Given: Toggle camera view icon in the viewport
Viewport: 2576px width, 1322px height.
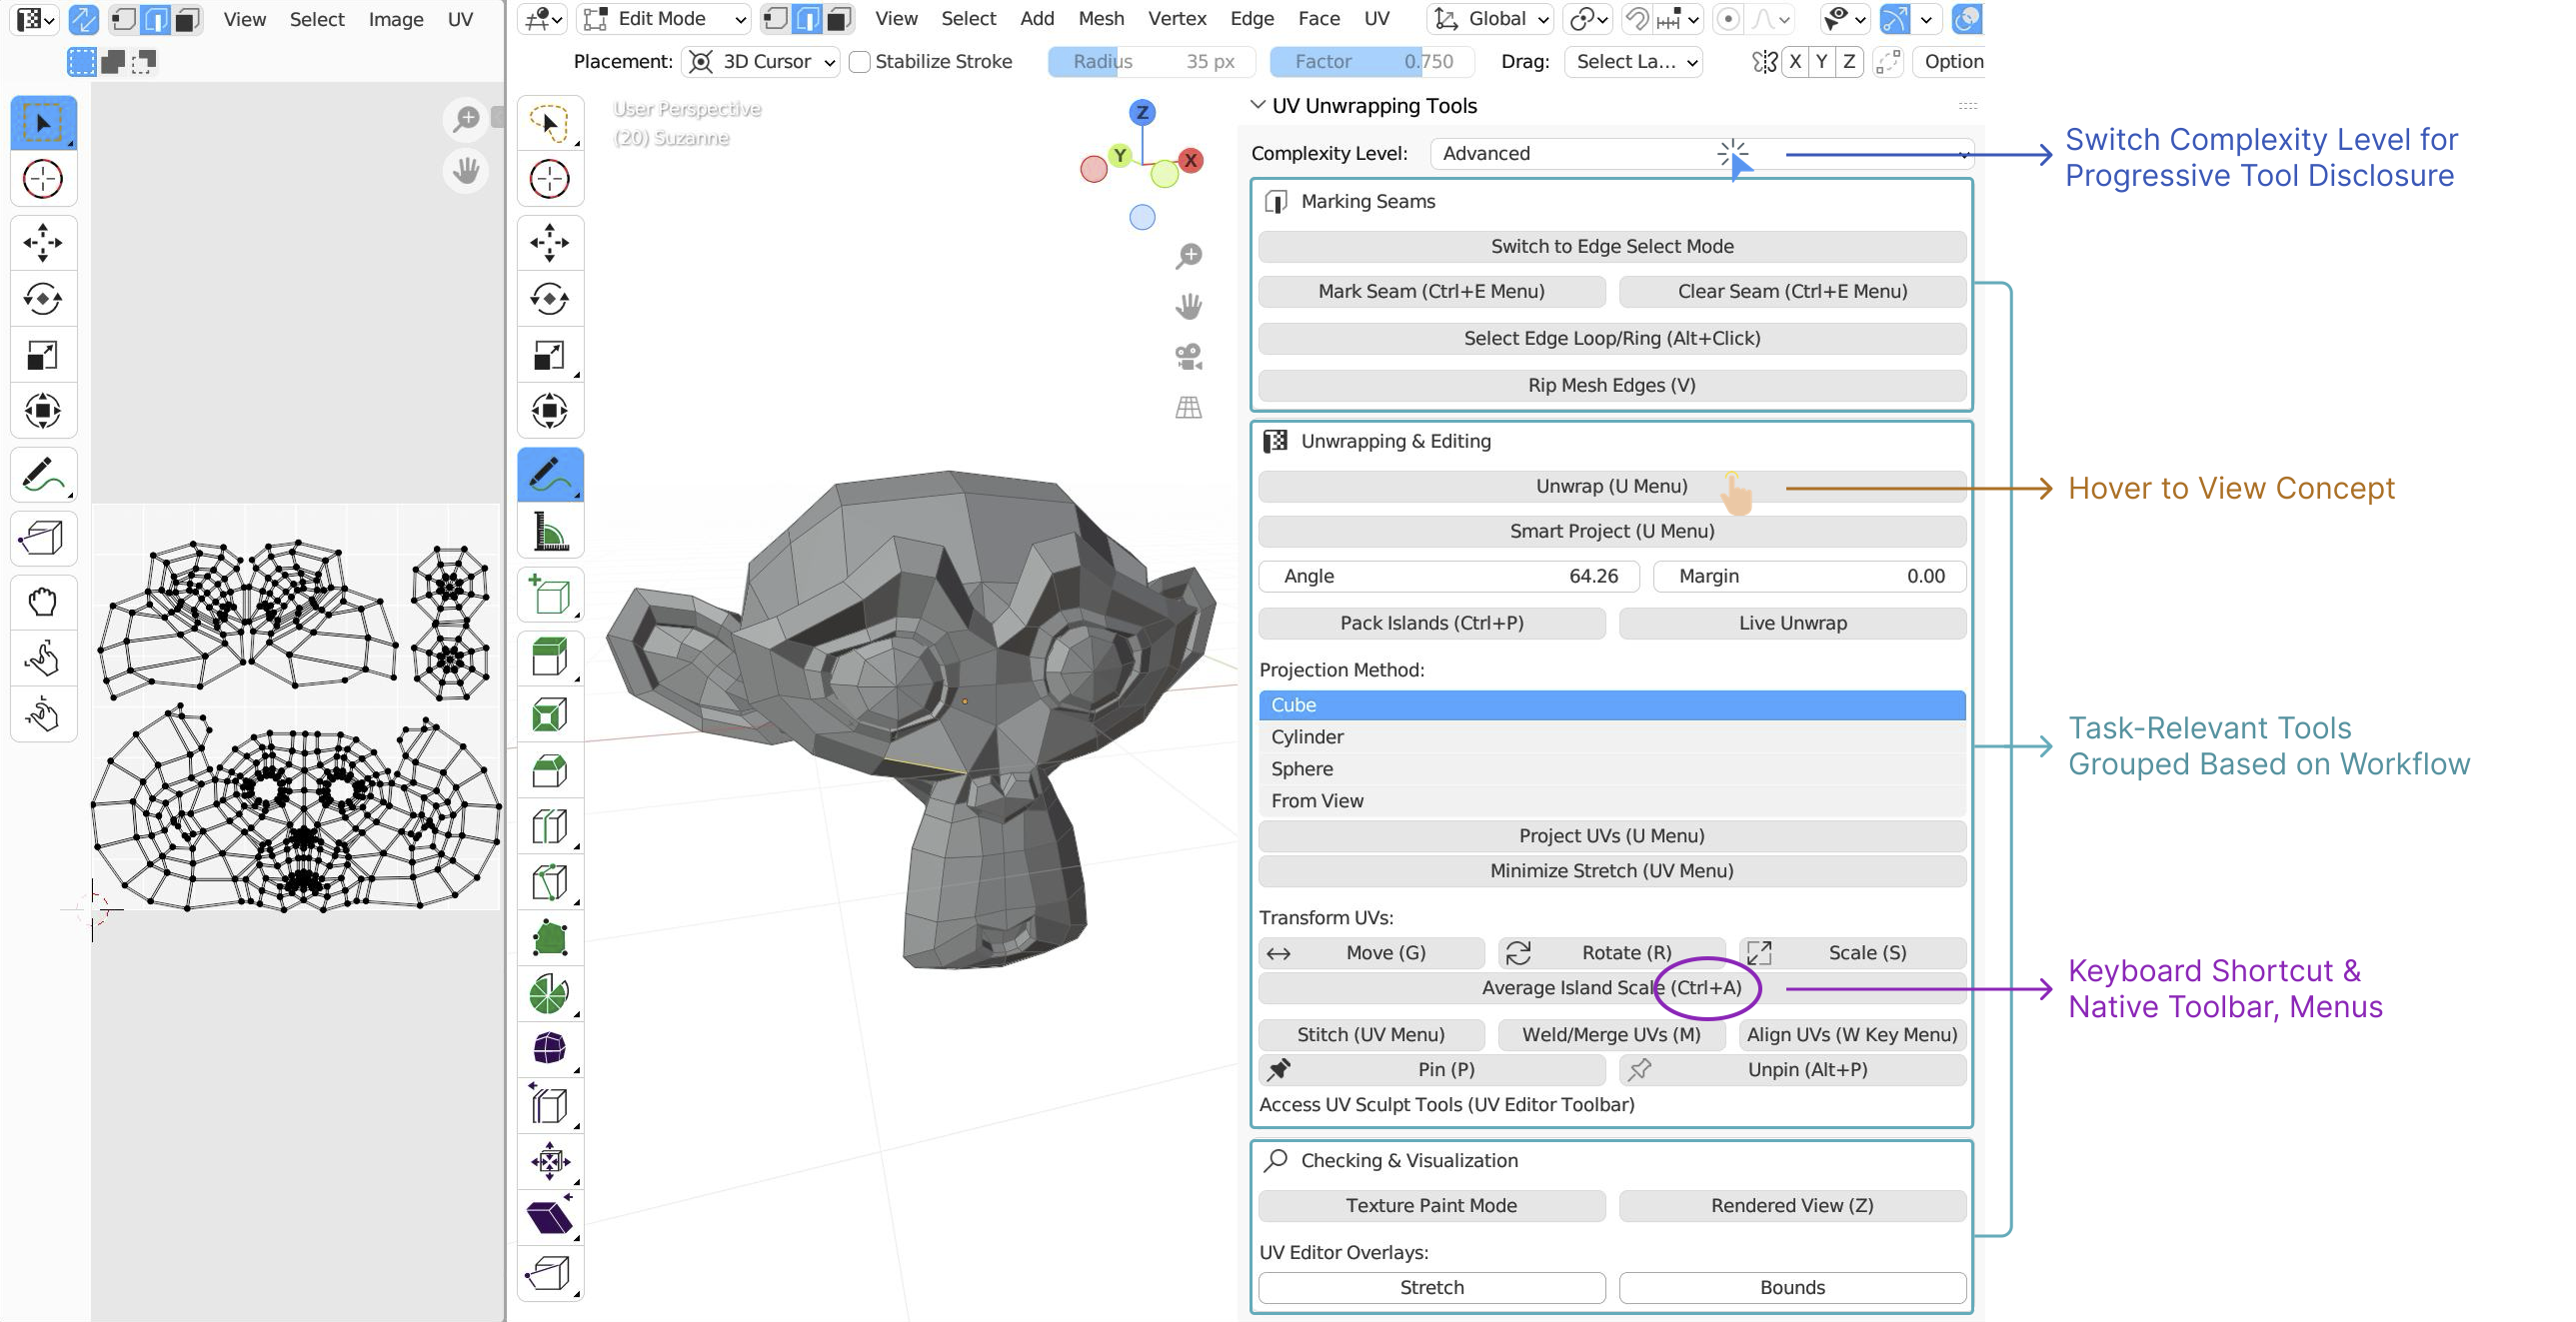Looking at the screenshot, I should tap(1188, 357).
